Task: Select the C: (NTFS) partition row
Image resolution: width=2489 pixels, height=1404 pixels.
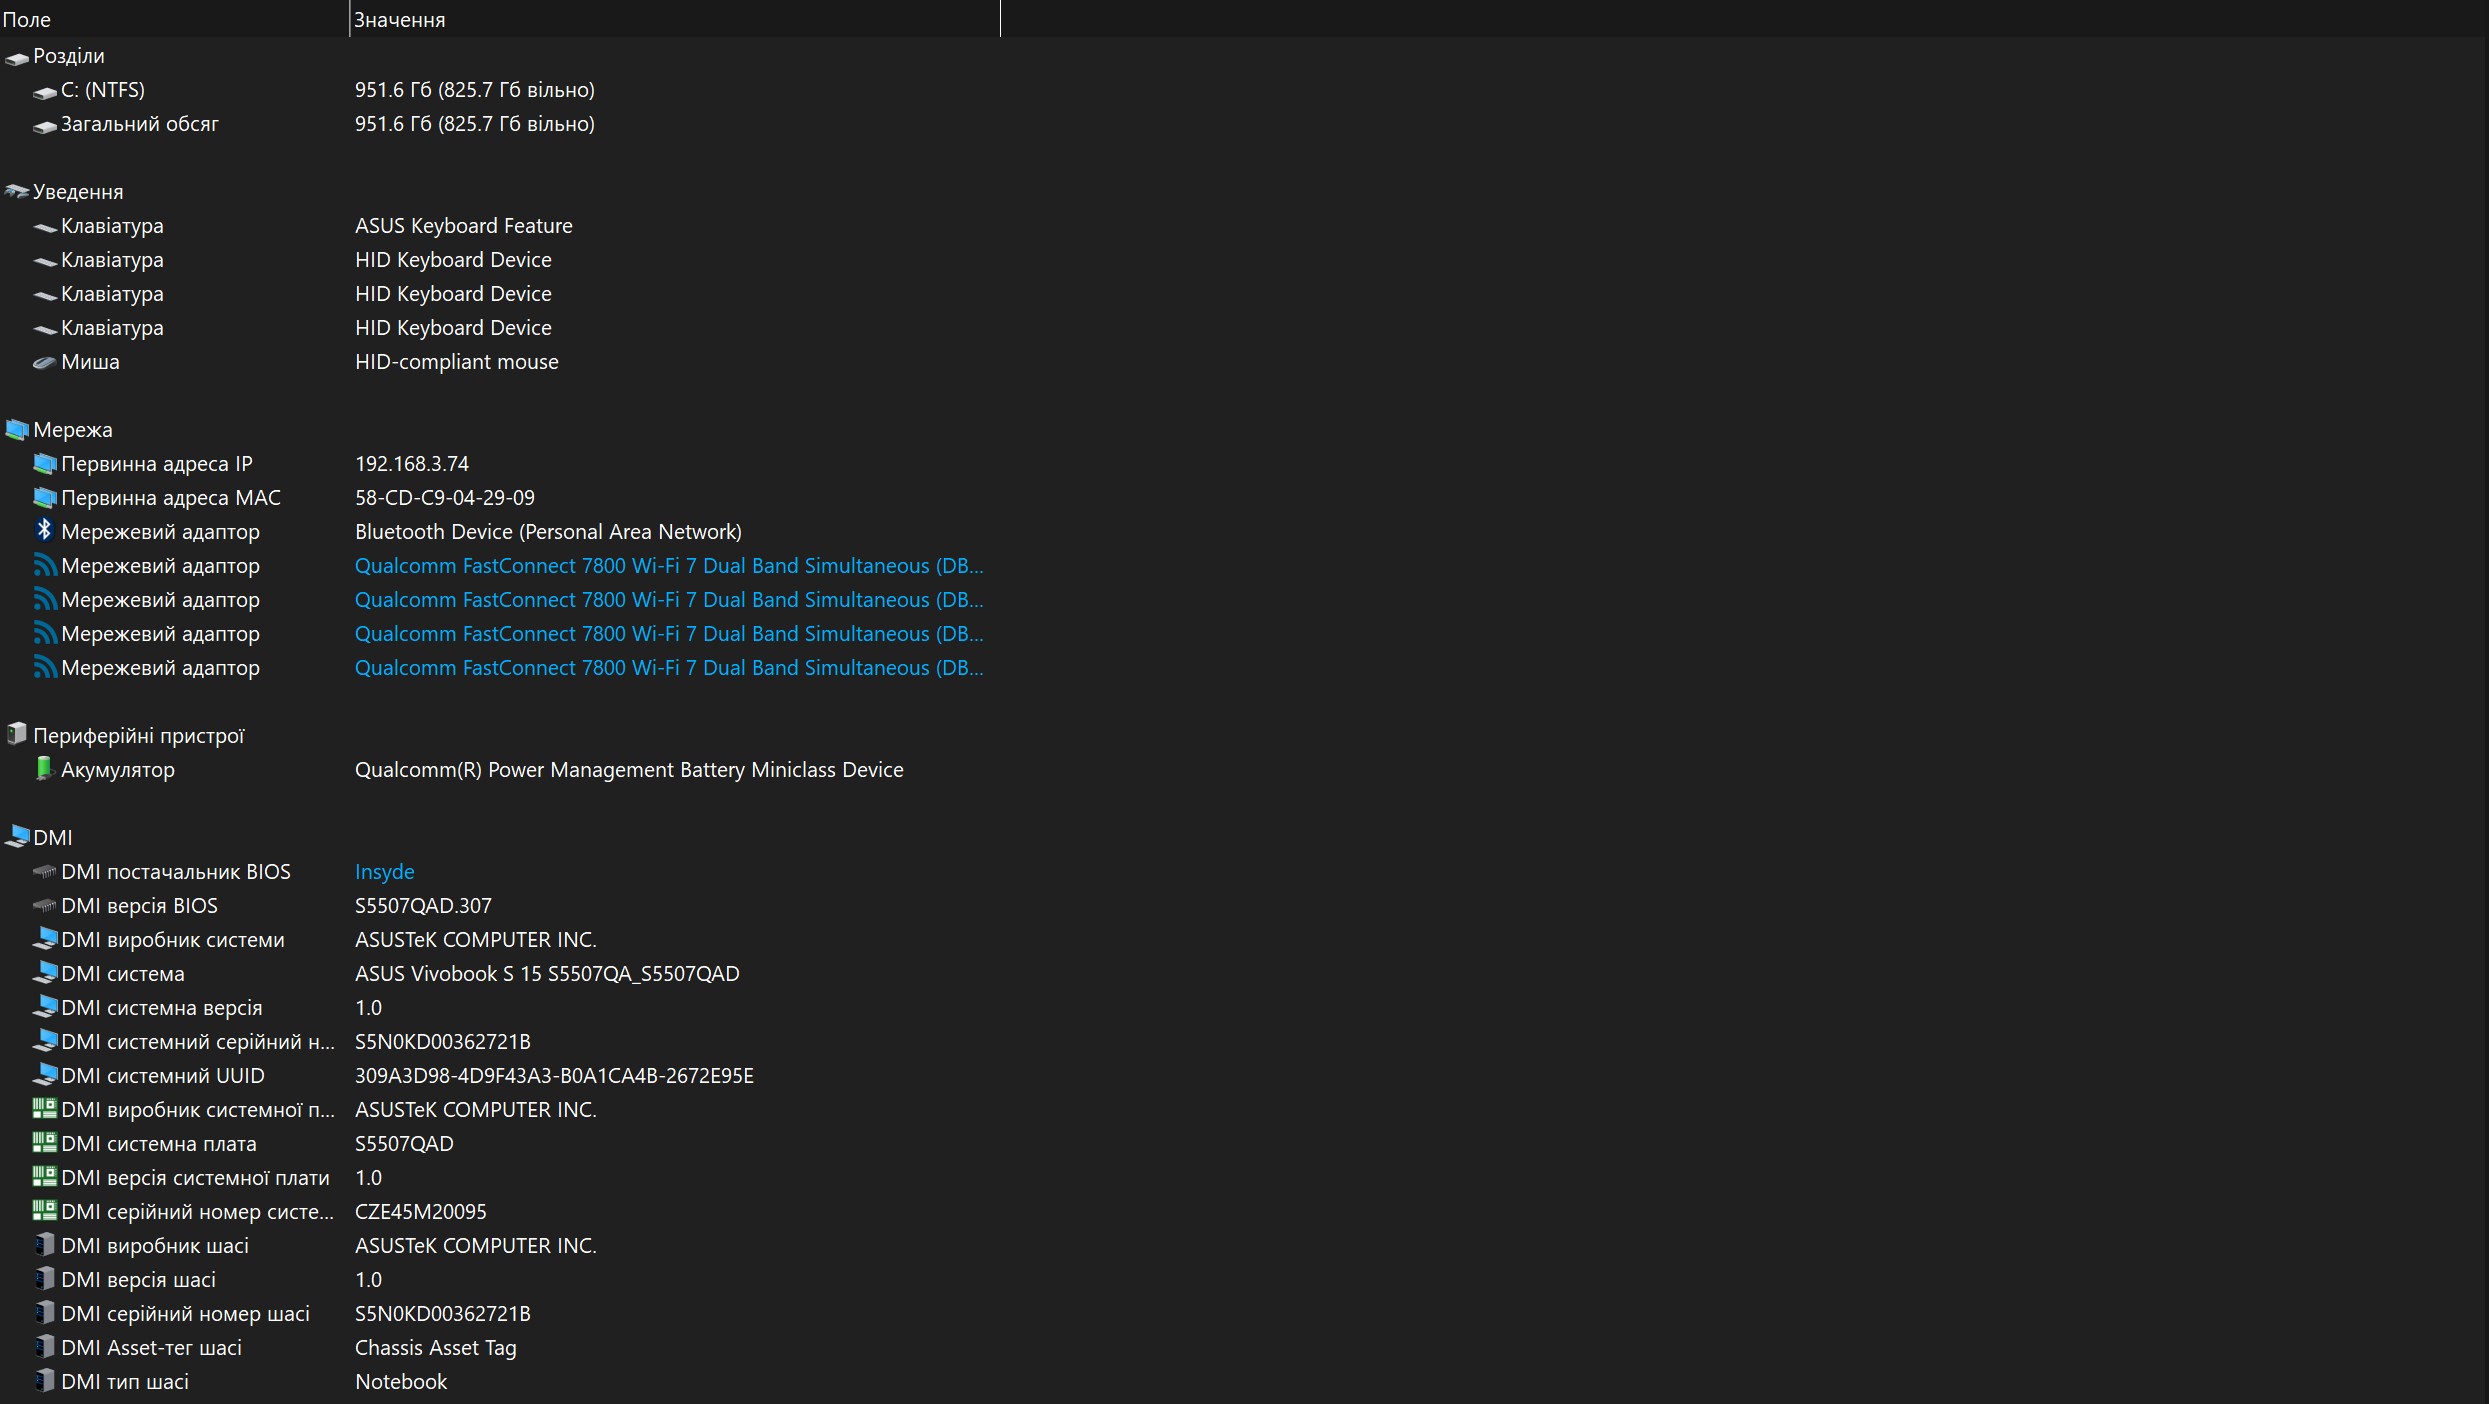Action: click(102, 90)
